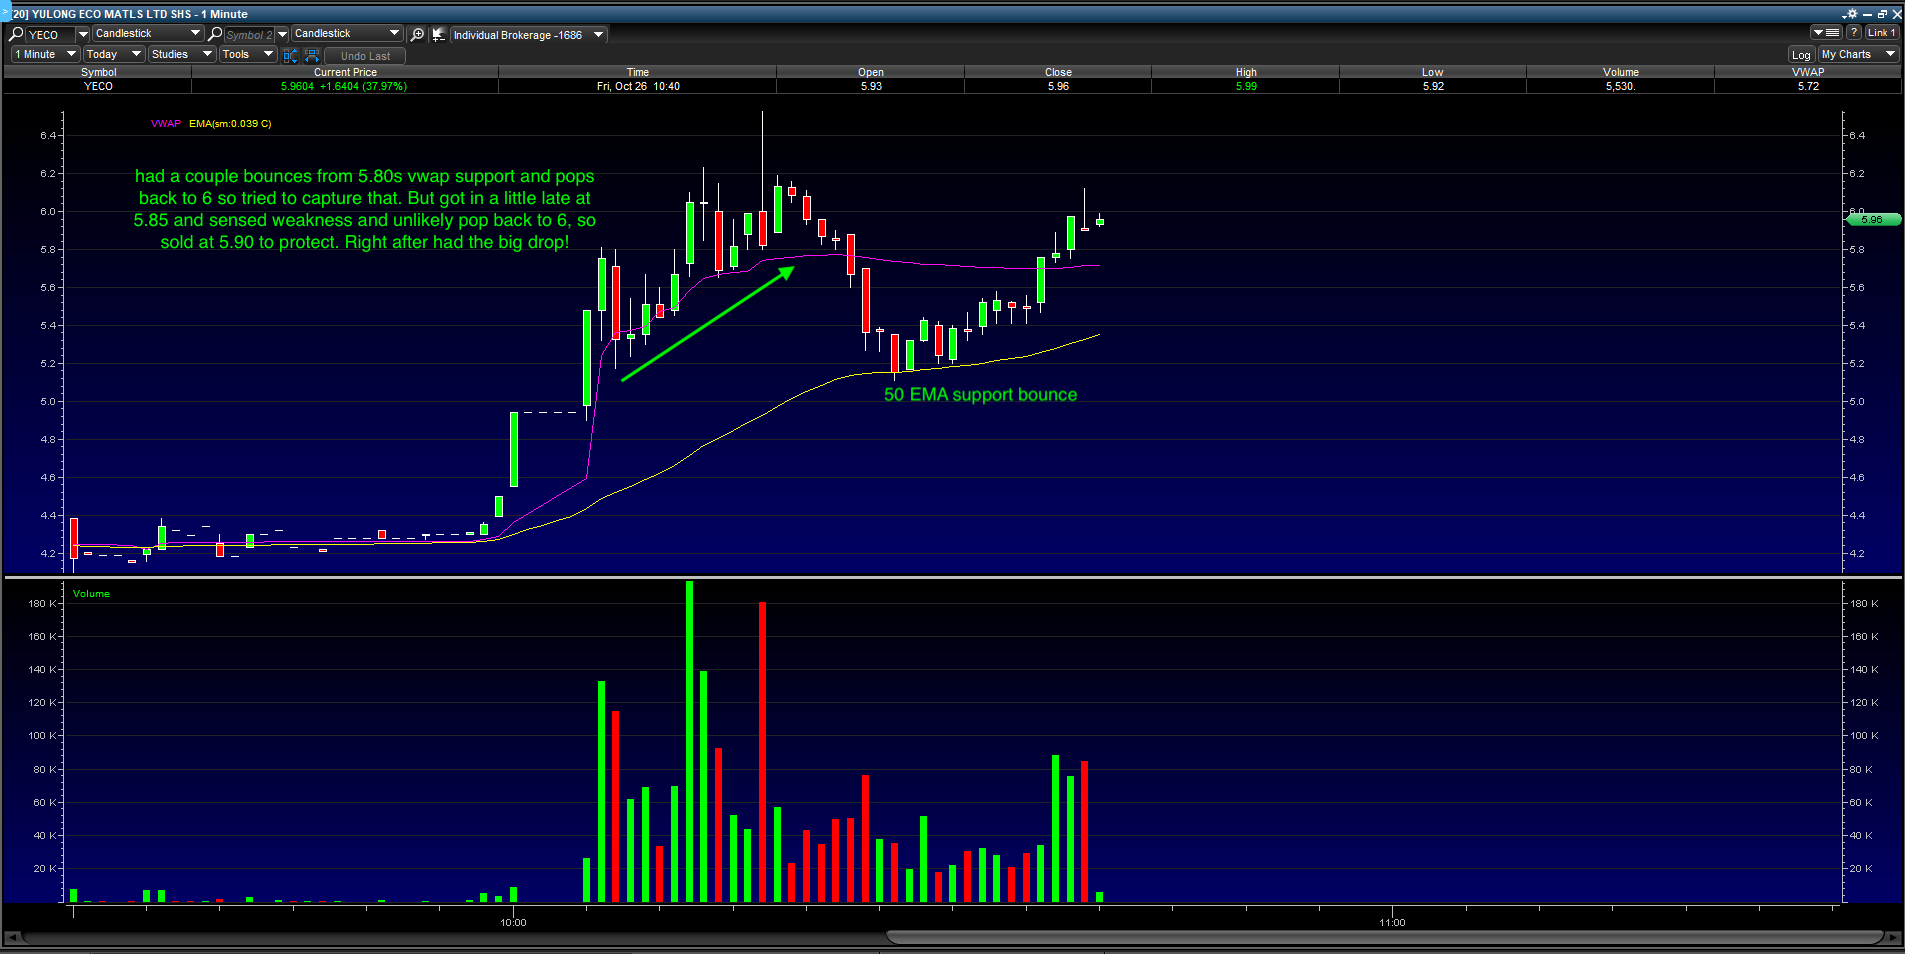Open the list view options menu
Viewport: 1905px width, 954px height.
1827,33
